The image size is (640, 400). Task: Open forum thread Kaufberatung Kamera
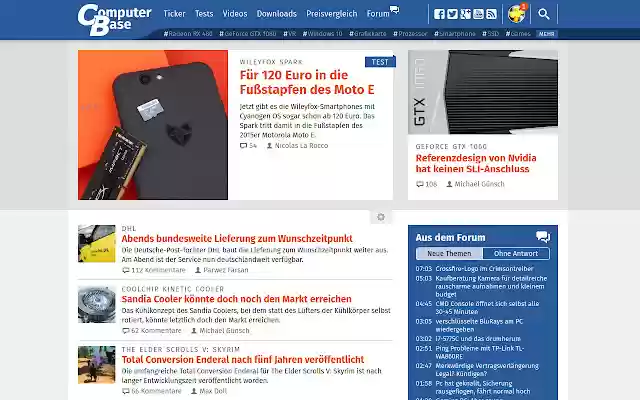pos(491,286)
